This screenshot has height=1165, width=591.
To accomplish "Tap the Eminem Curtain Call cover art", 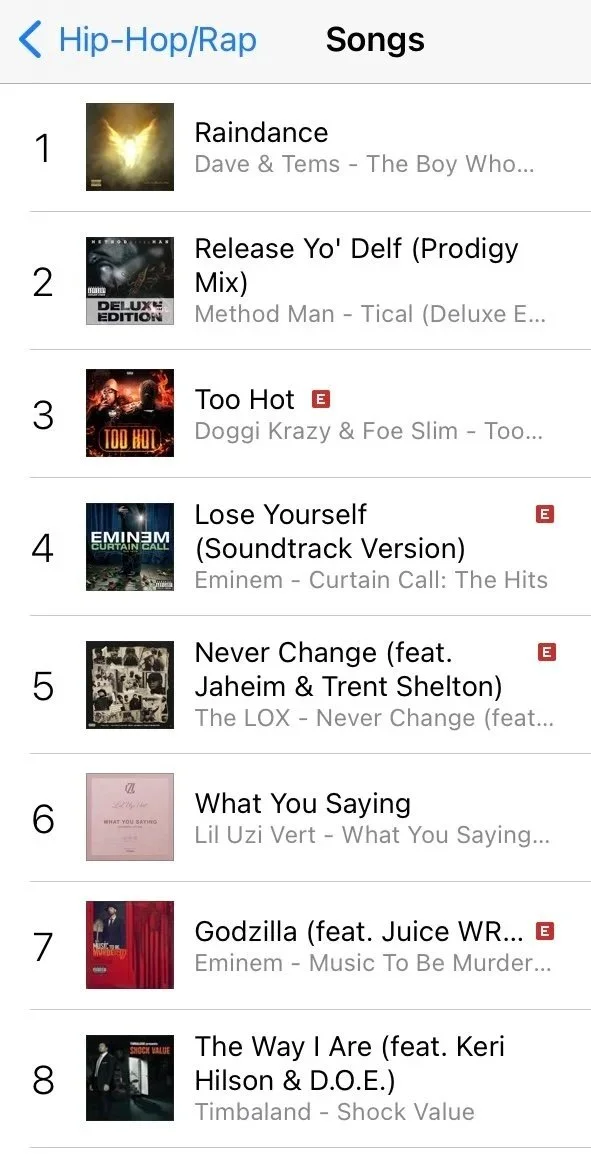I will [130, 547].
